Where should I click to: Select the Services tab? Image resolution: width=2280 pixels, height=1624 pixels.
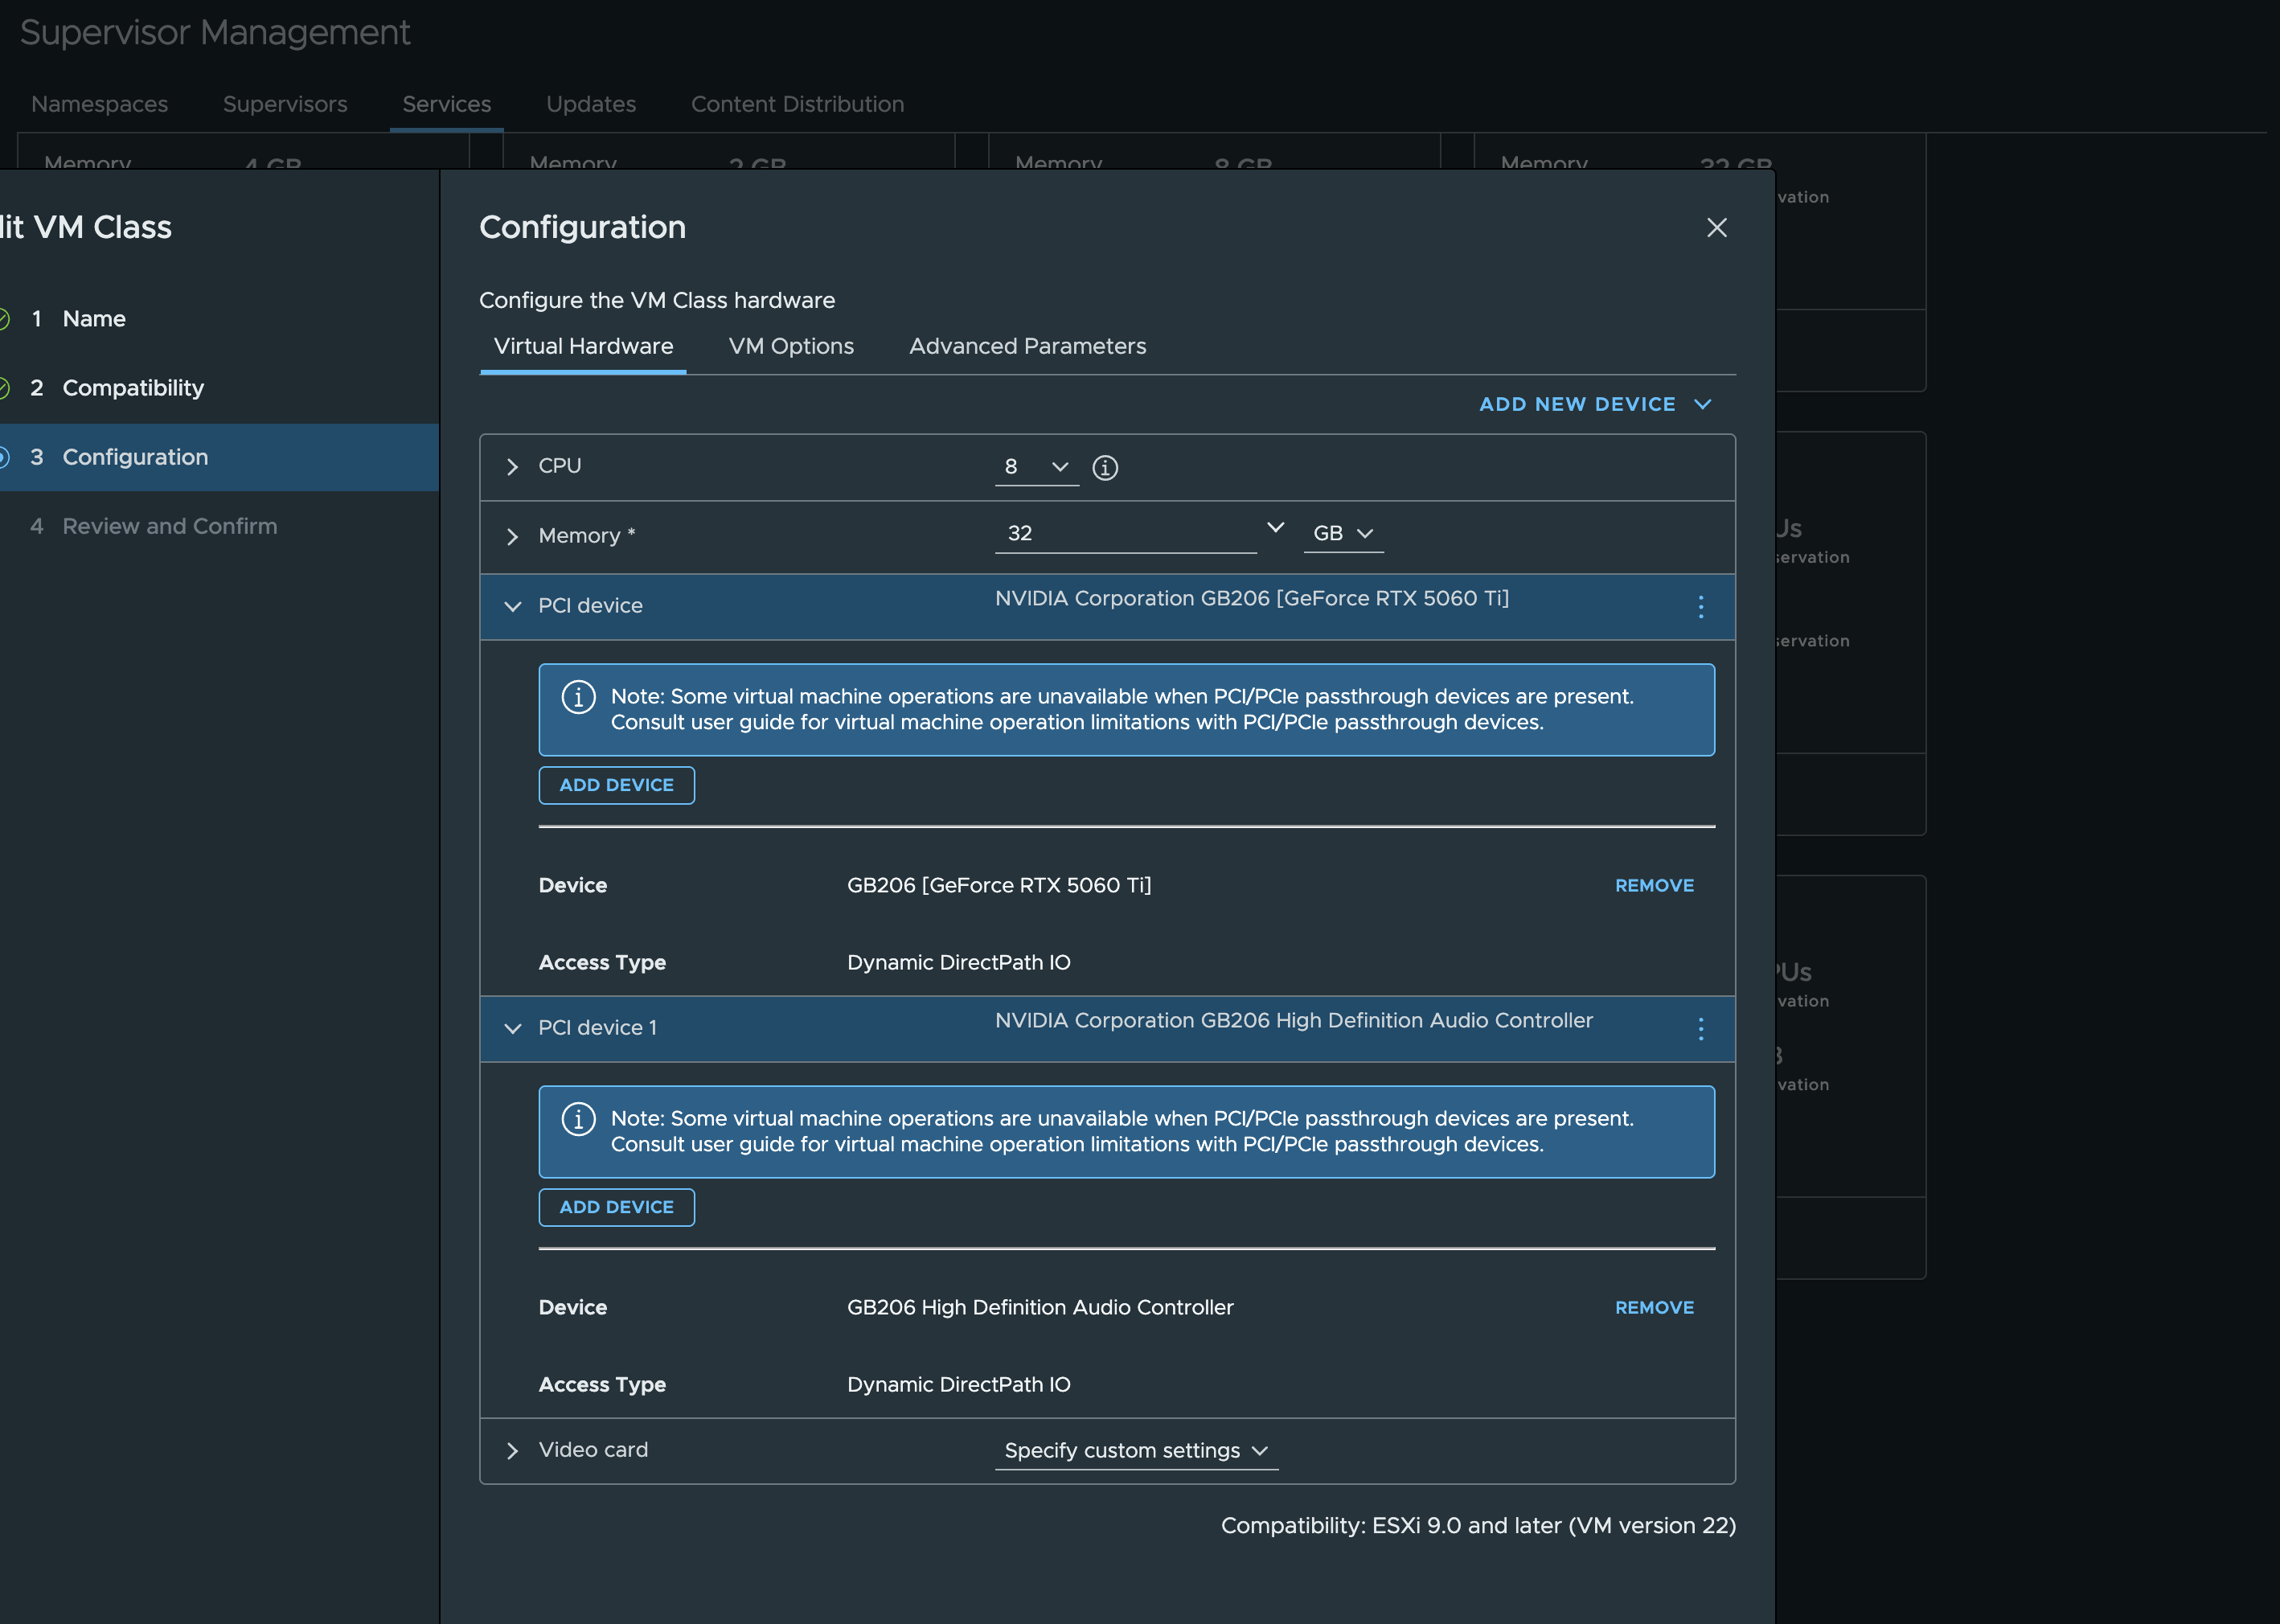click(446, 104)
